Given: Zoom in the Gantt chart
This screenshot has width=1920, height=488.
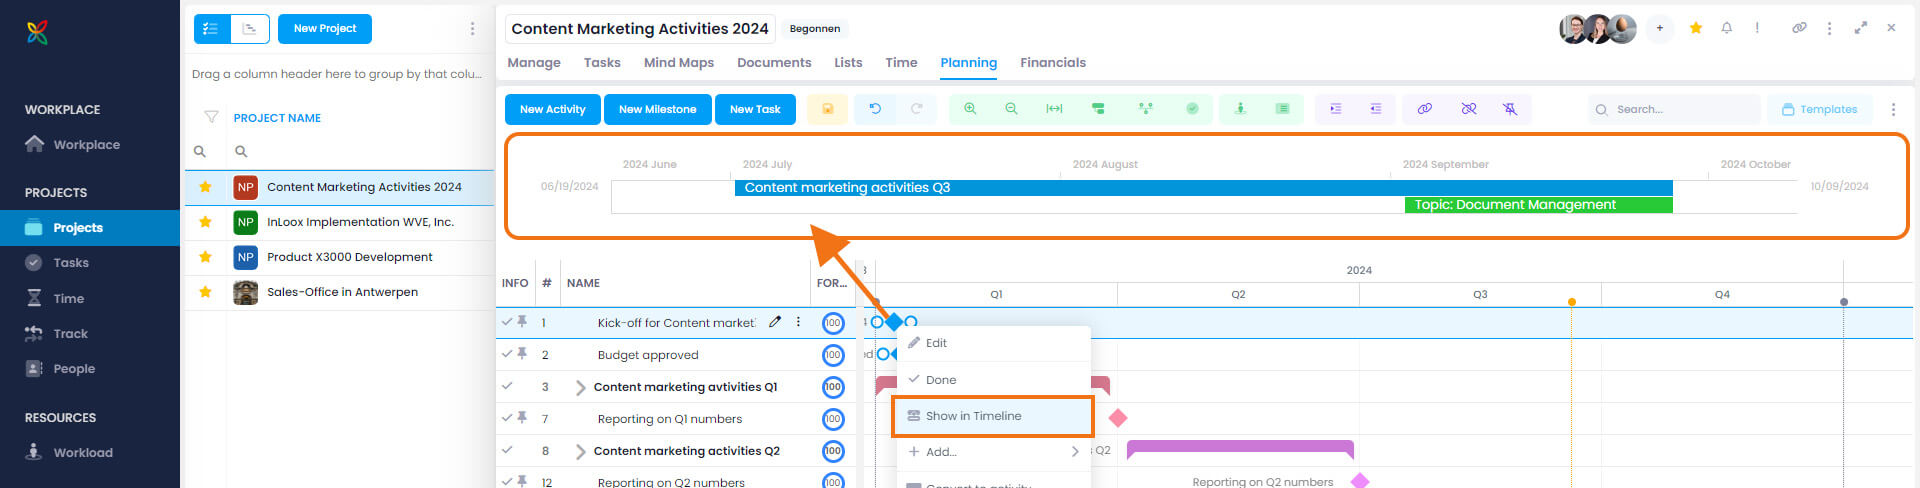Looking at the screenshot, I should pyautogui.click(x=970, y=109).
